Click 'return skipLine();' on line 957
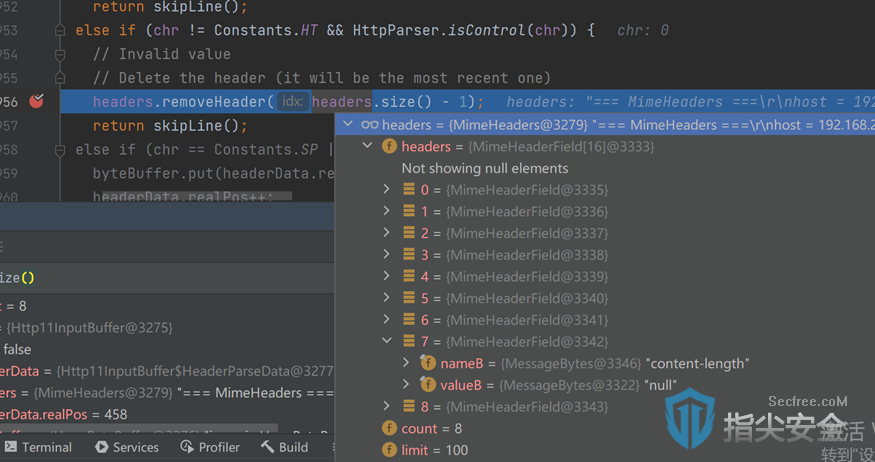The height and width of the screenshot is (462, 875). coord(170,126)
